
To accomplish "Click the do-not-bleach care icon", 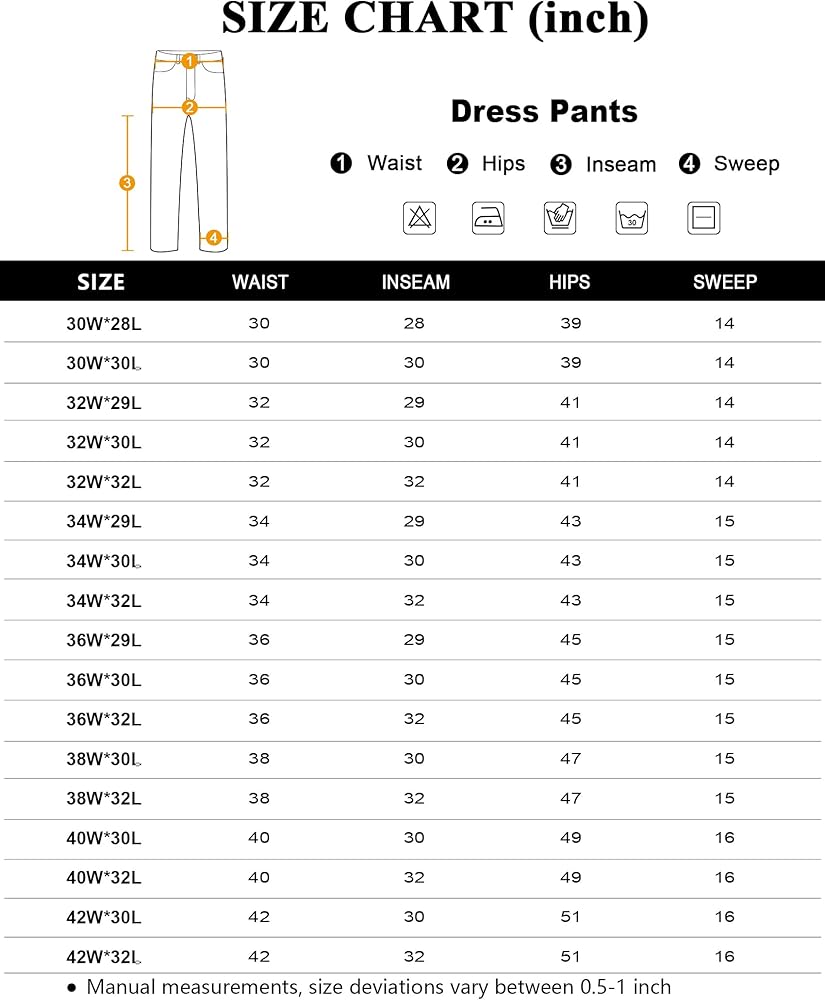I will click(x=419, y=217).
